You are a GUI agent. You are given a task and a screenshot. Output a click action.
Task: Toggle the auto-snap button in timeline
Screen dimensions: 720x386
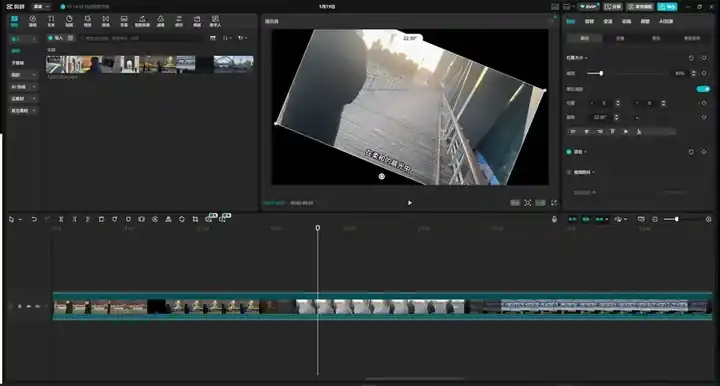tap(586, 219)
